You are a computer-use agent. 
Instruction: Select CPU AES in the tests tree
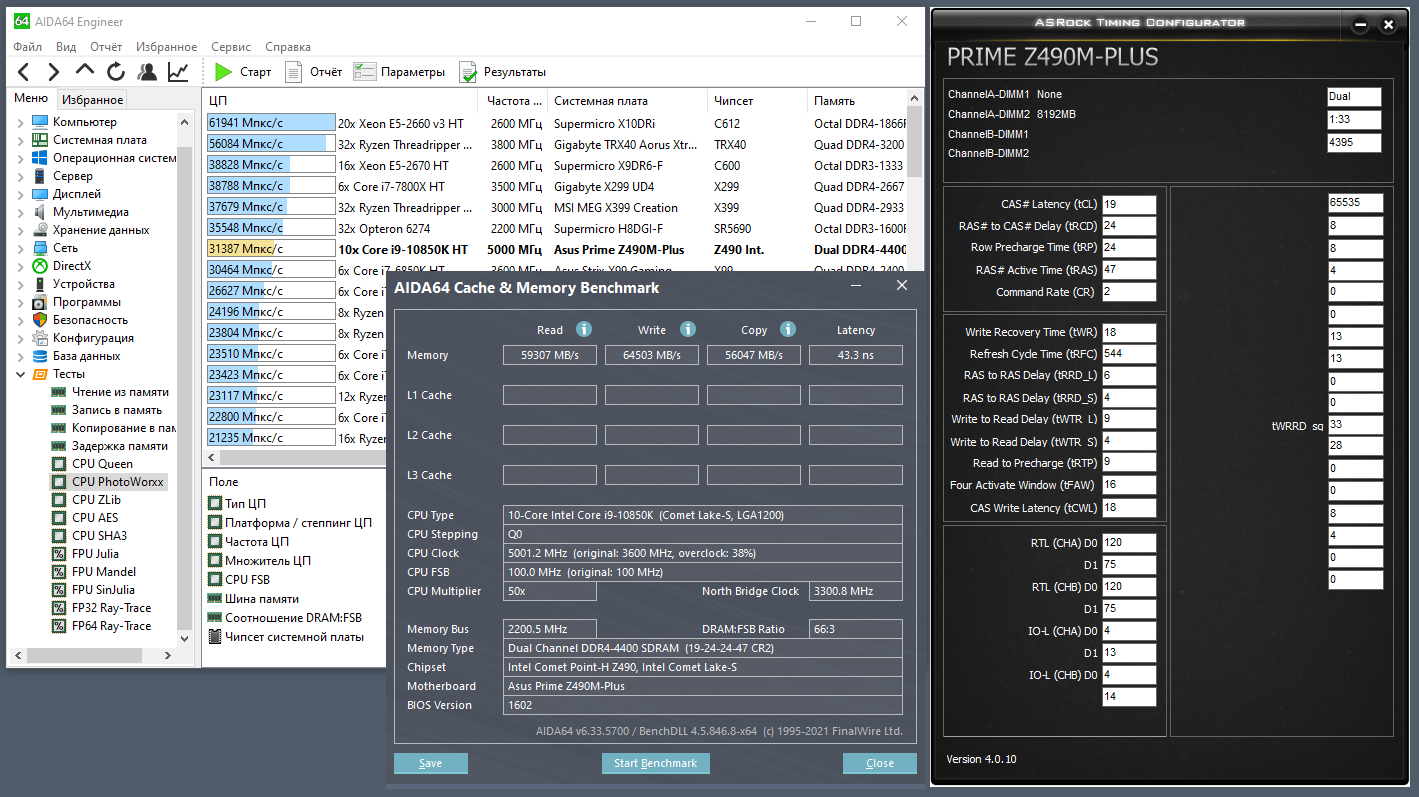click(x=95, y=518)
